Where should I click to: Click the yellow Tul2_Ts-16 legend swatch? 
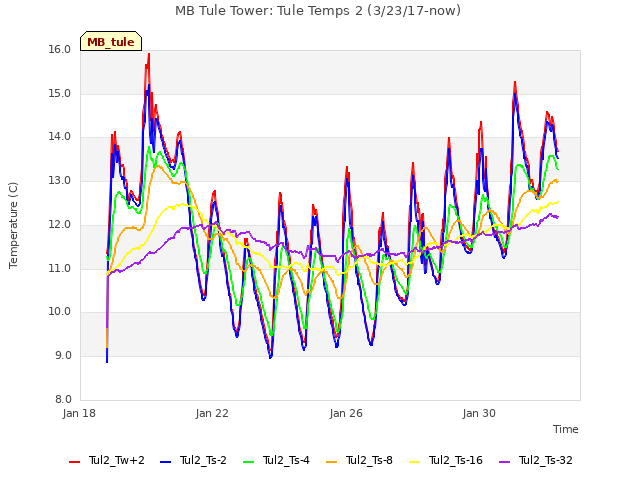(414, 462)
